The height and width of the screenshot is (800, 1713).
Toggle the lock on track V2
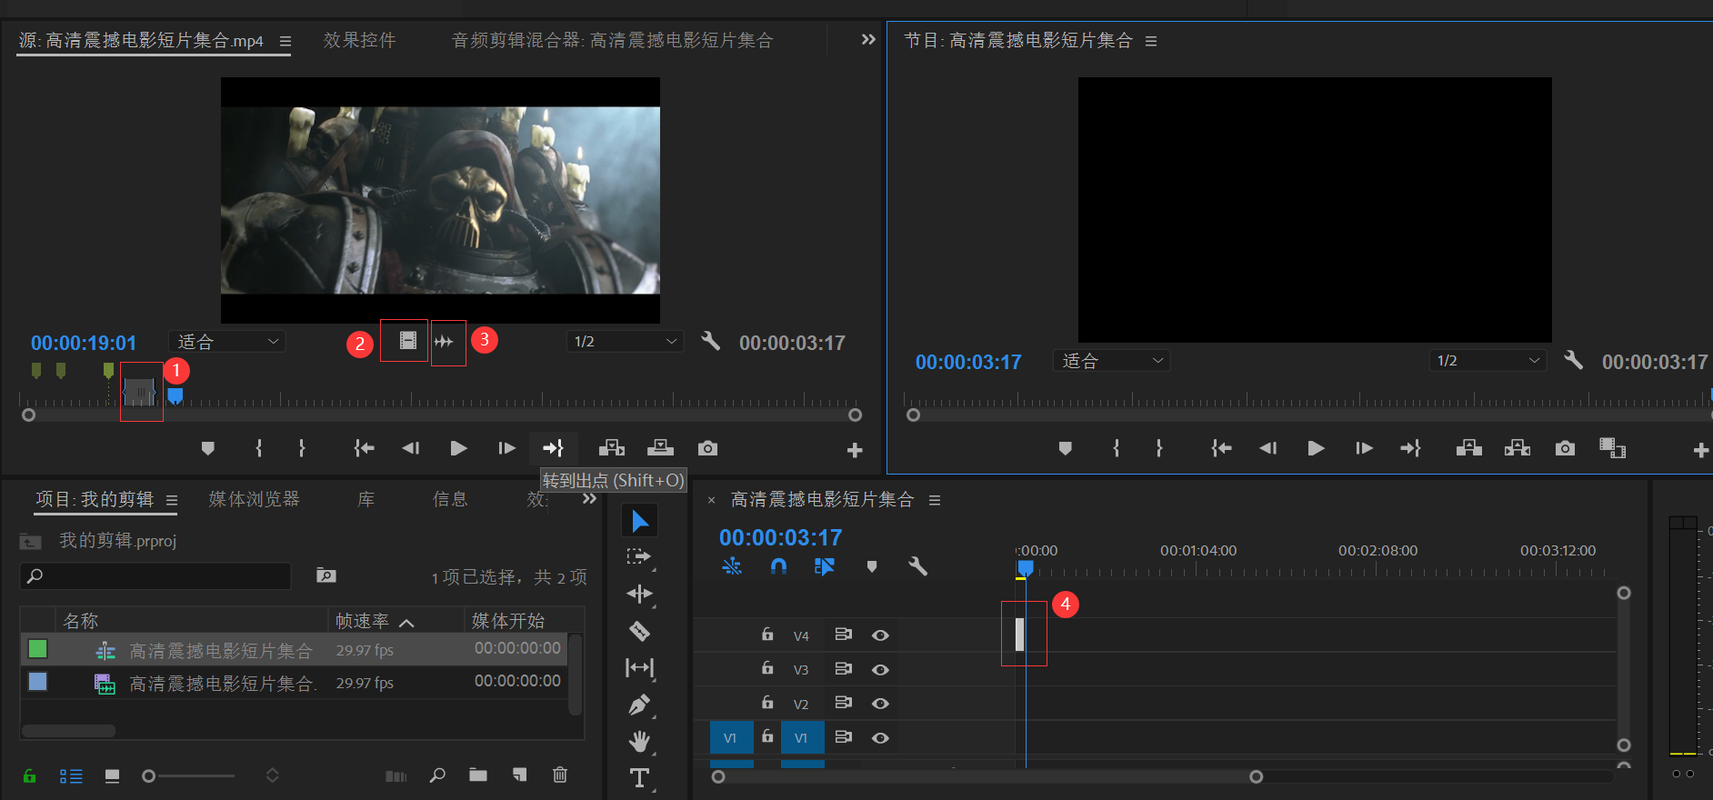pyautogui.click(x=767, y=702)
